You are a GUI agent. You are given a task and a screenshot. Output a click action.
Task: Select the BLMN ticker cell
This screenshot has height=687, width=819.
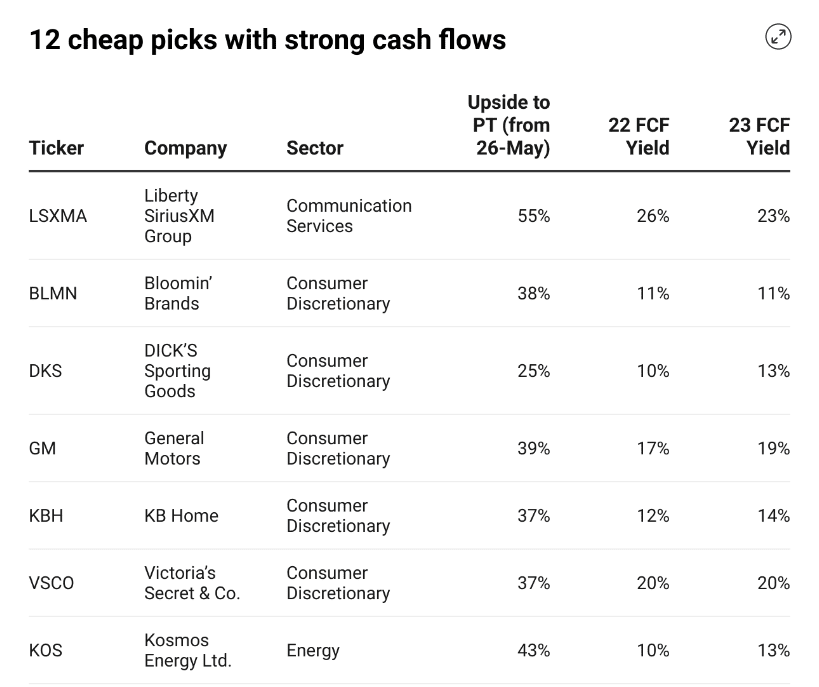tap(53, 294)
